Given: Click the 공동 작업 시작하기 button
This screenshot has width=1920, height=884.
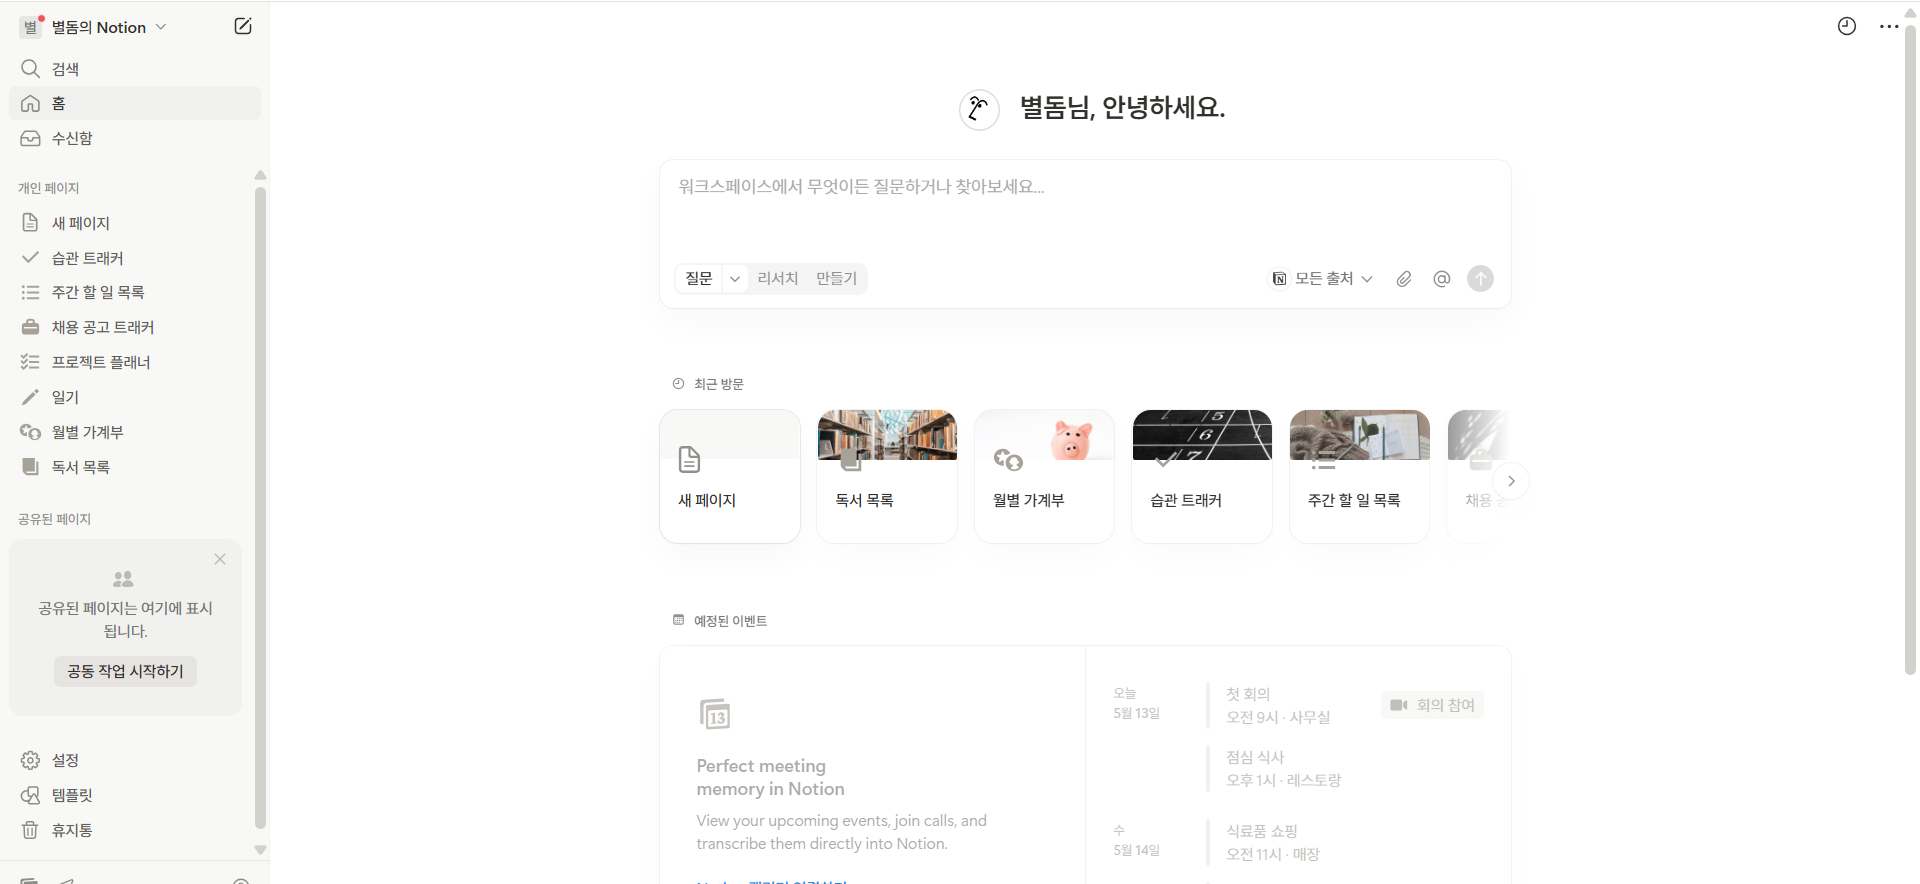Looking at the screenshot, I should [125, 671].
